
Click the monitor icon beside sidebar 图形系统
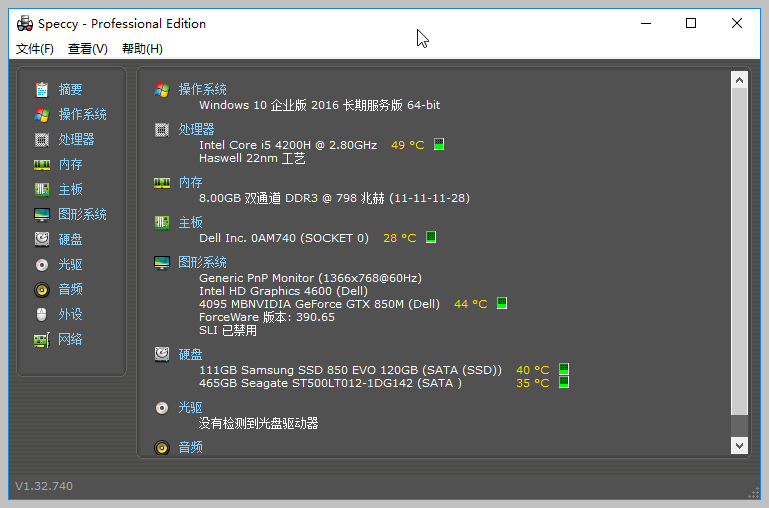point(42,214)
